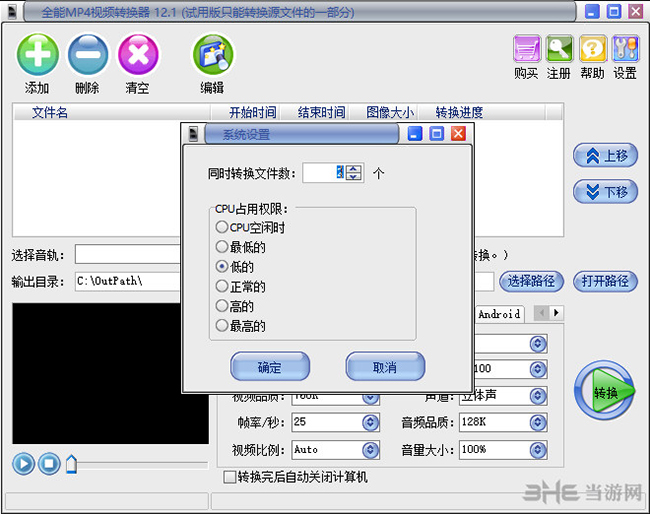
Task: Click the Buy (购买) cart icon
Action: tap(526, 49)
